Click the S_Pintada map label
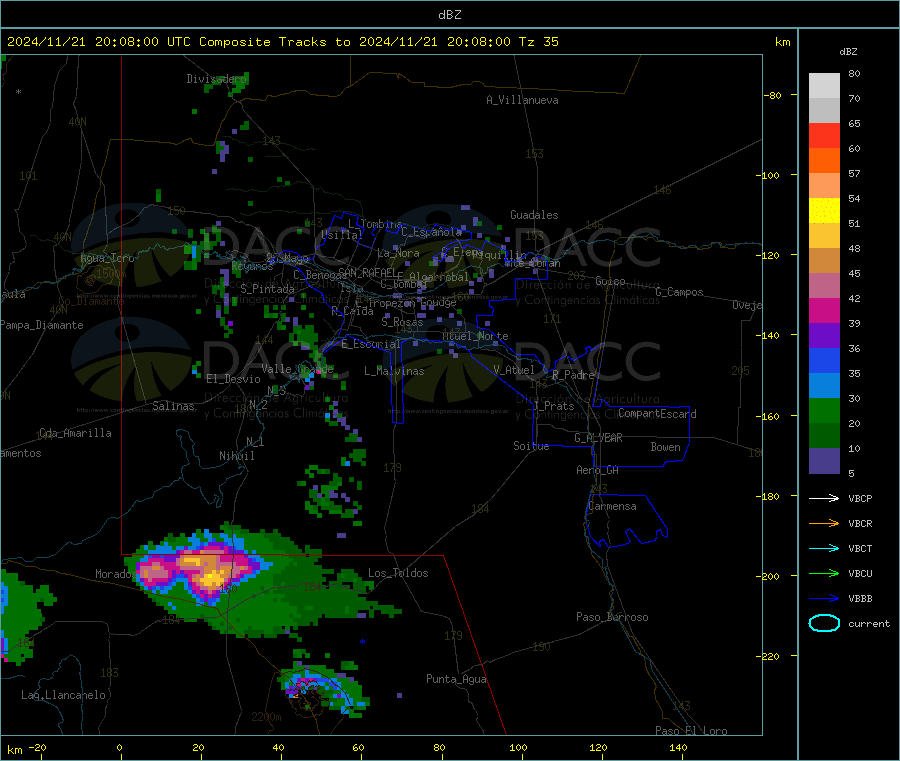Image resolution: width=900 pixels, height=761 pixels. click(x=267, y=289)
